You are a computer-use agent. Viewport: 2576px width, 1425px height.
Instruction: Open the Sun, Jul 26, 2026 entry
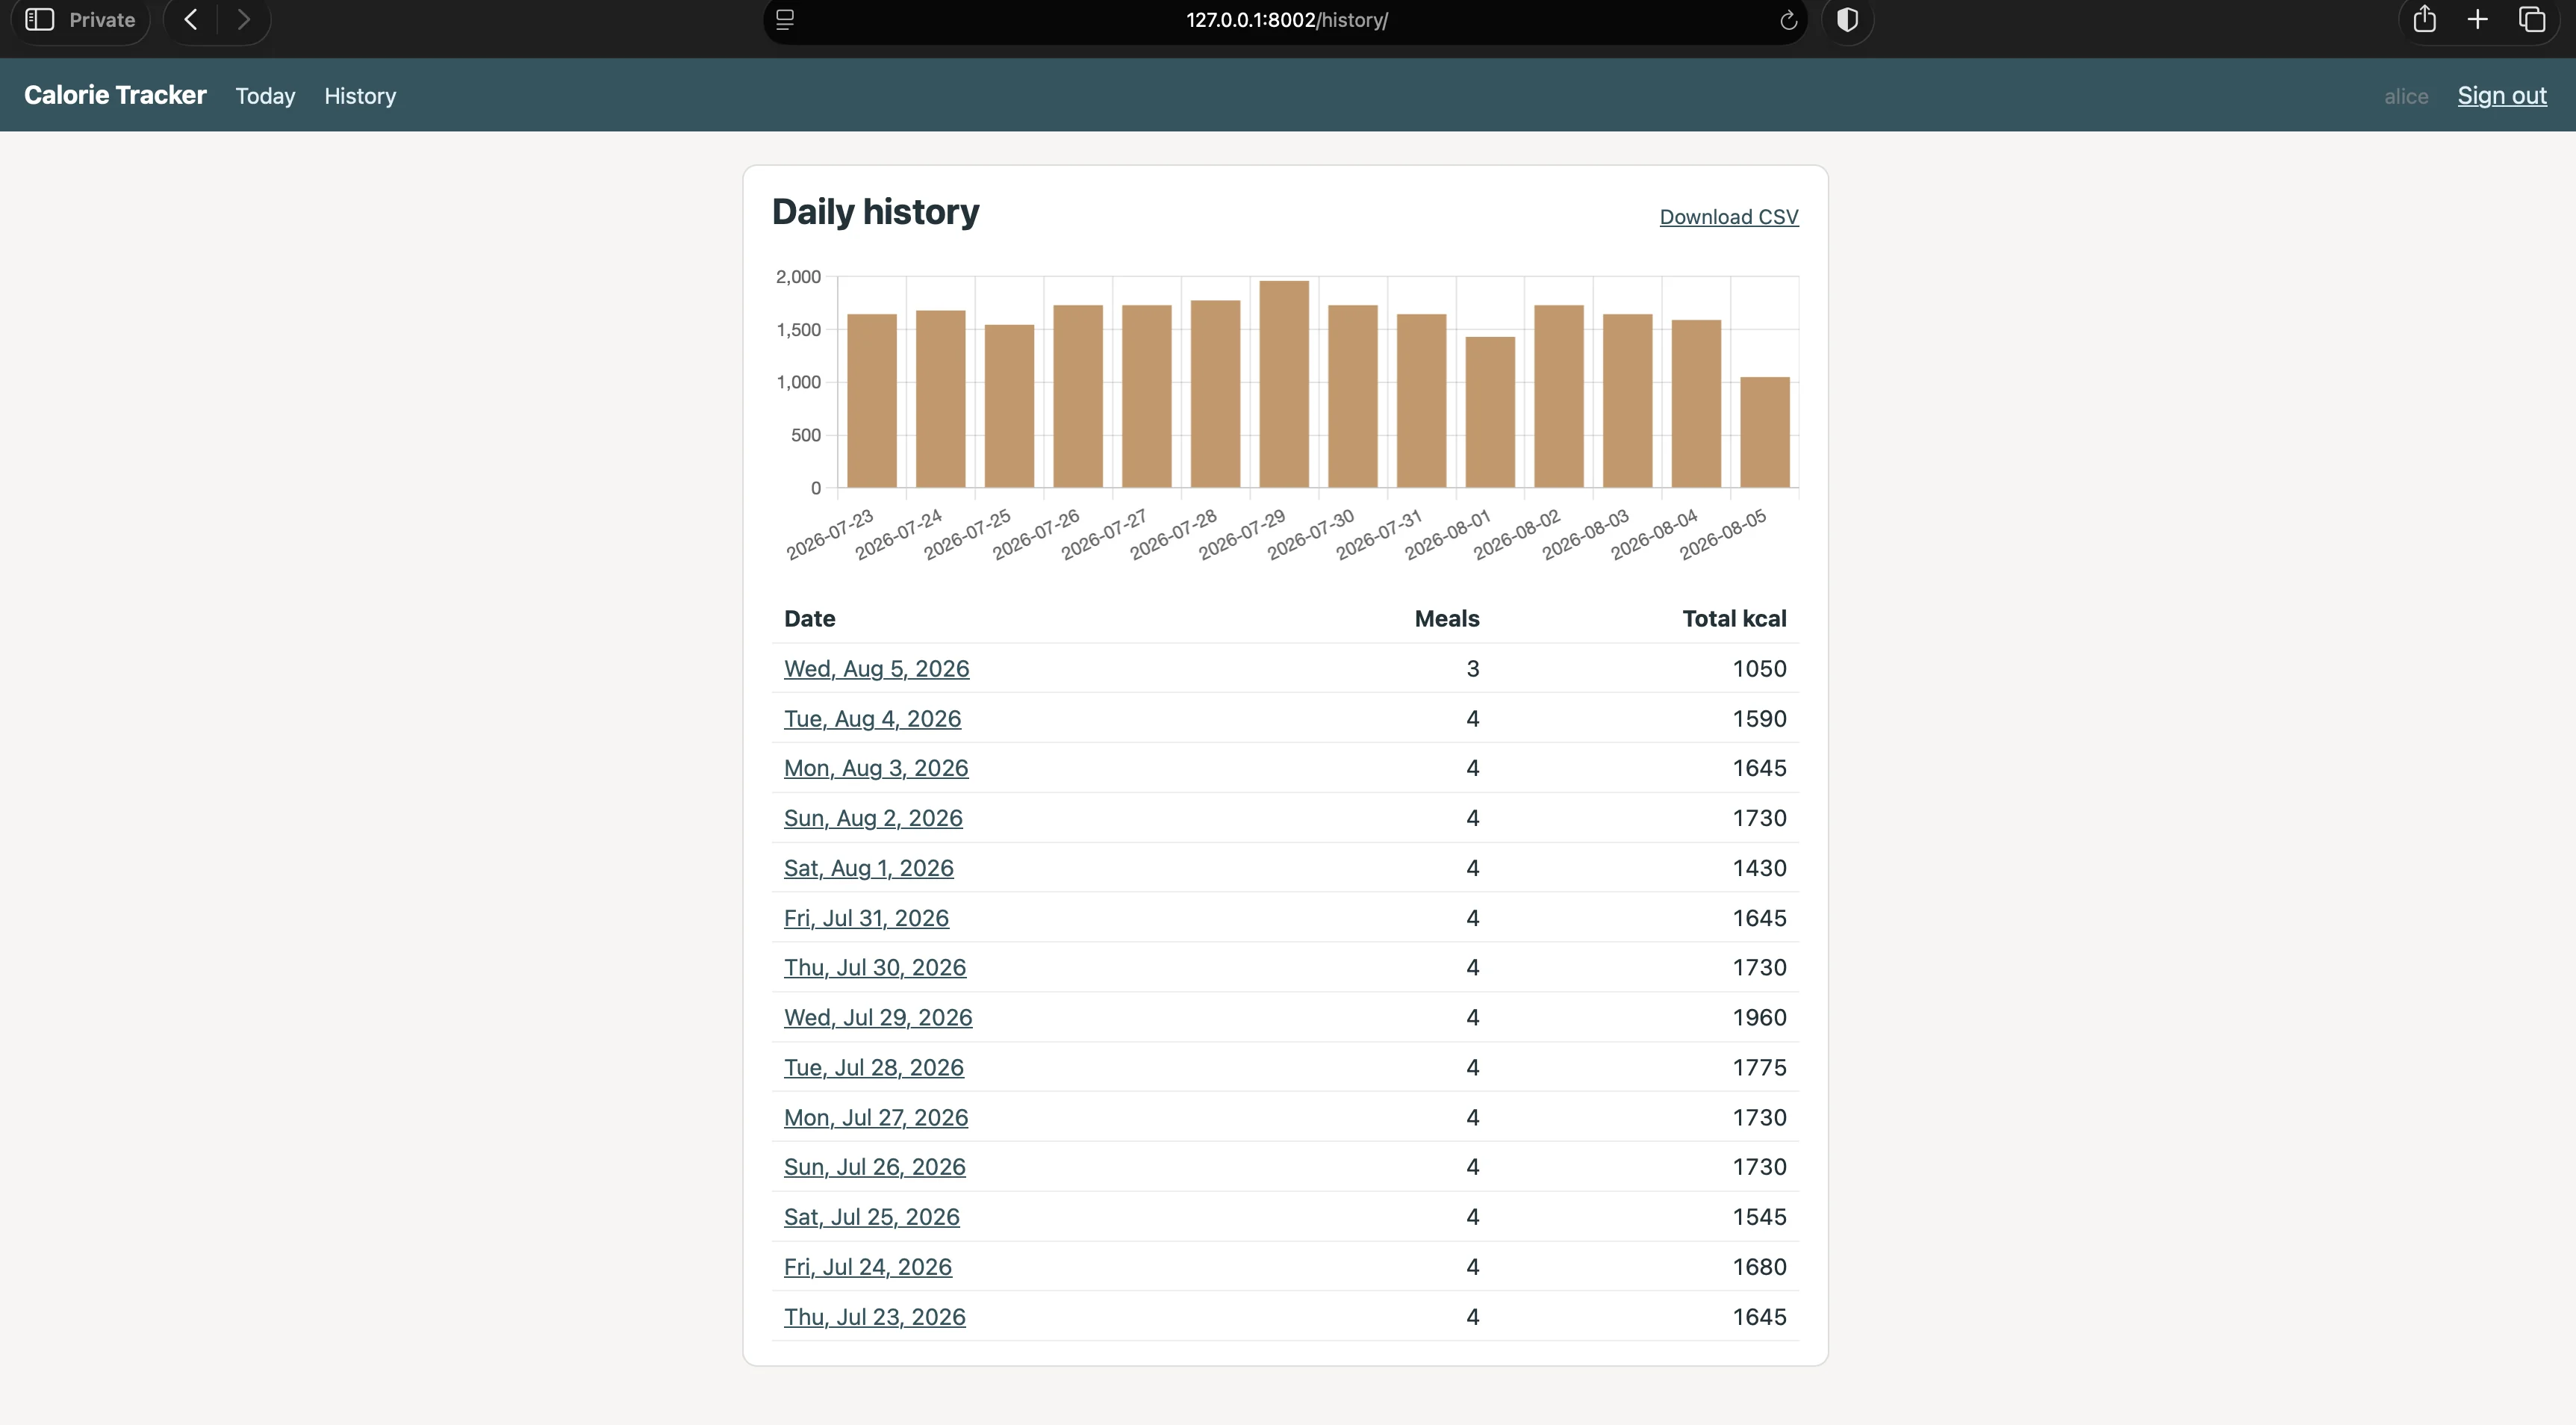pos(875,1167)
